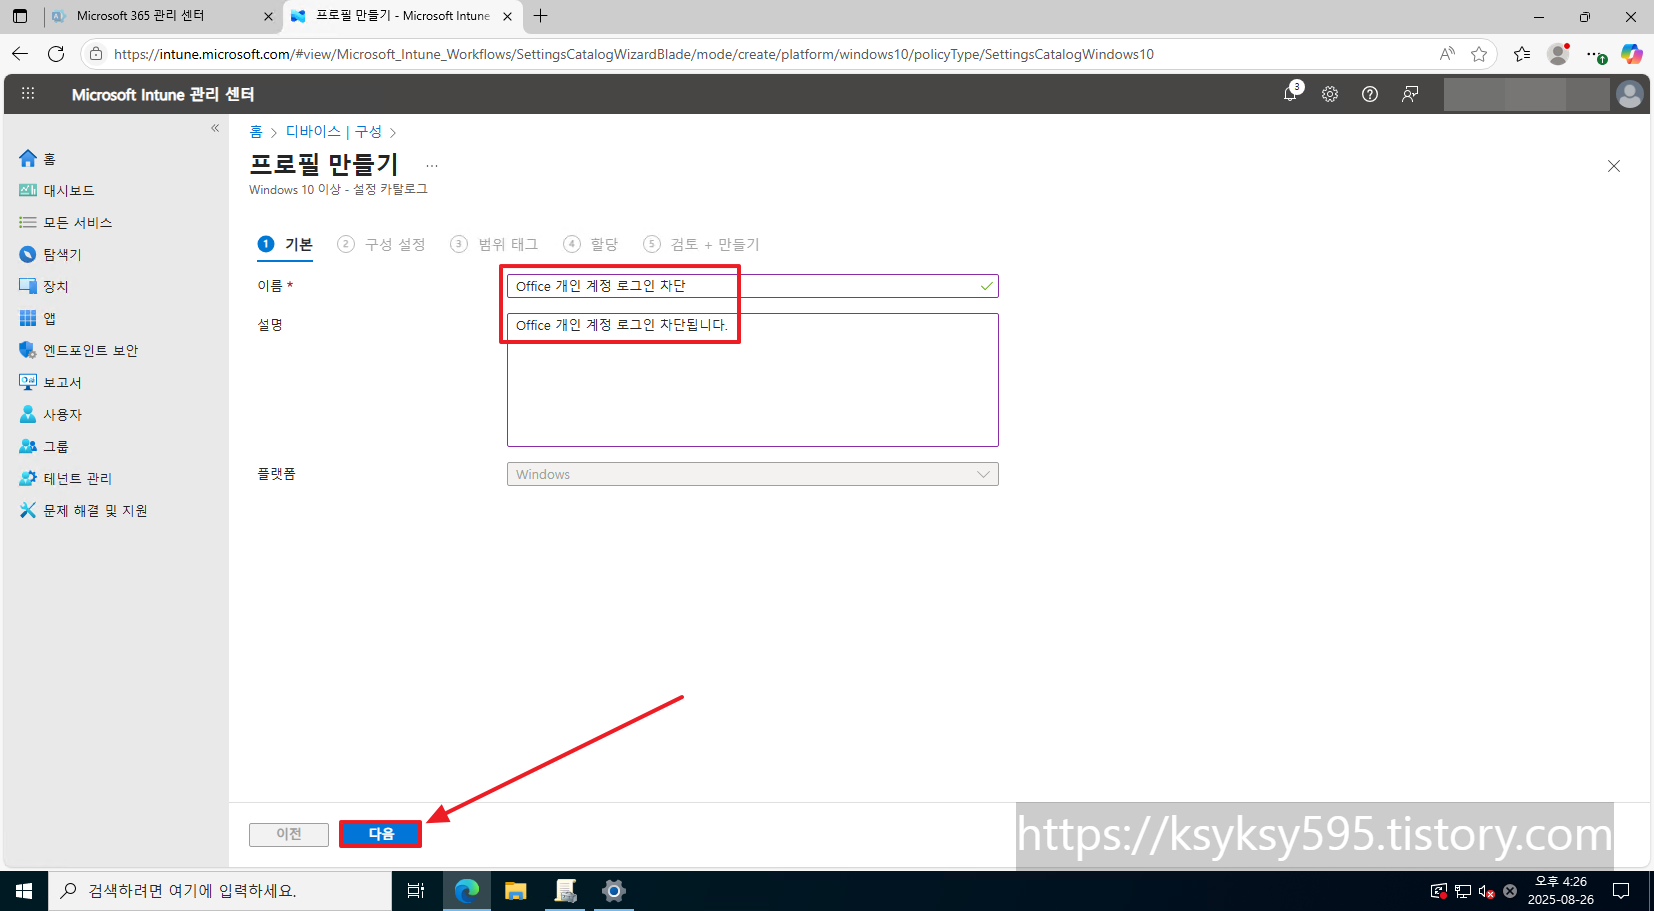
Task: Collapse the left navigation sidebar
Action: point(215,128)
